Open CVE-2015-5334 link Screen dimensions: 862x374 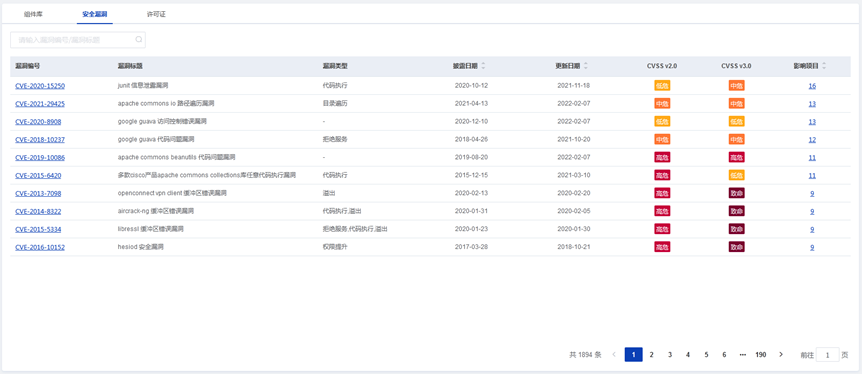[x=38, y=229]
